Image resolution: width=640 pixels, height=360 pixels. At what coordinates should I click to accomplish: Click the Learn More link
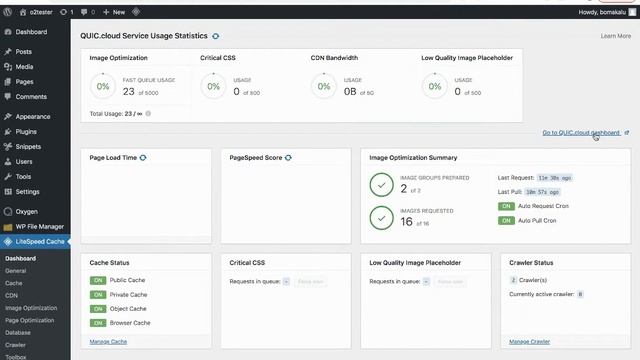(616, 36)
